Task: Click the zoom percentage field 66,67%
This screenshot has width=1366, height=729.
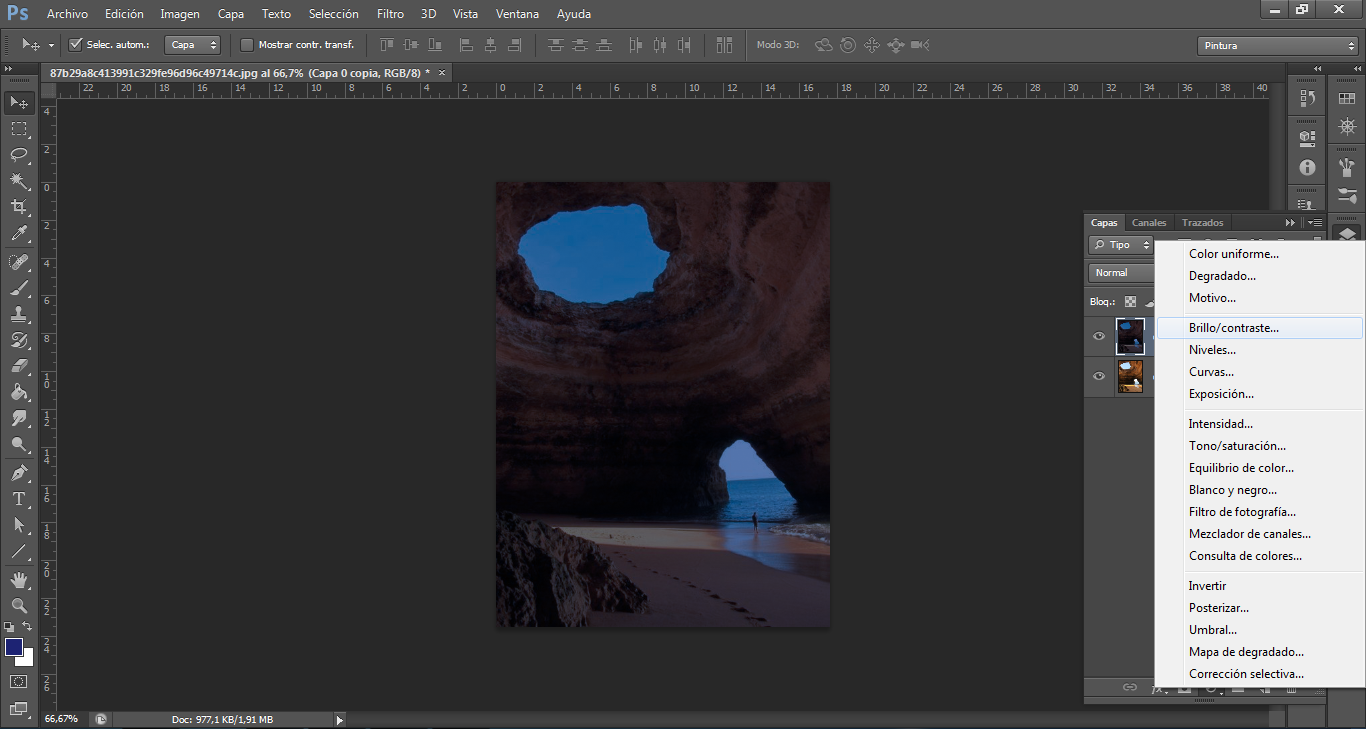Action: point(61,719)
